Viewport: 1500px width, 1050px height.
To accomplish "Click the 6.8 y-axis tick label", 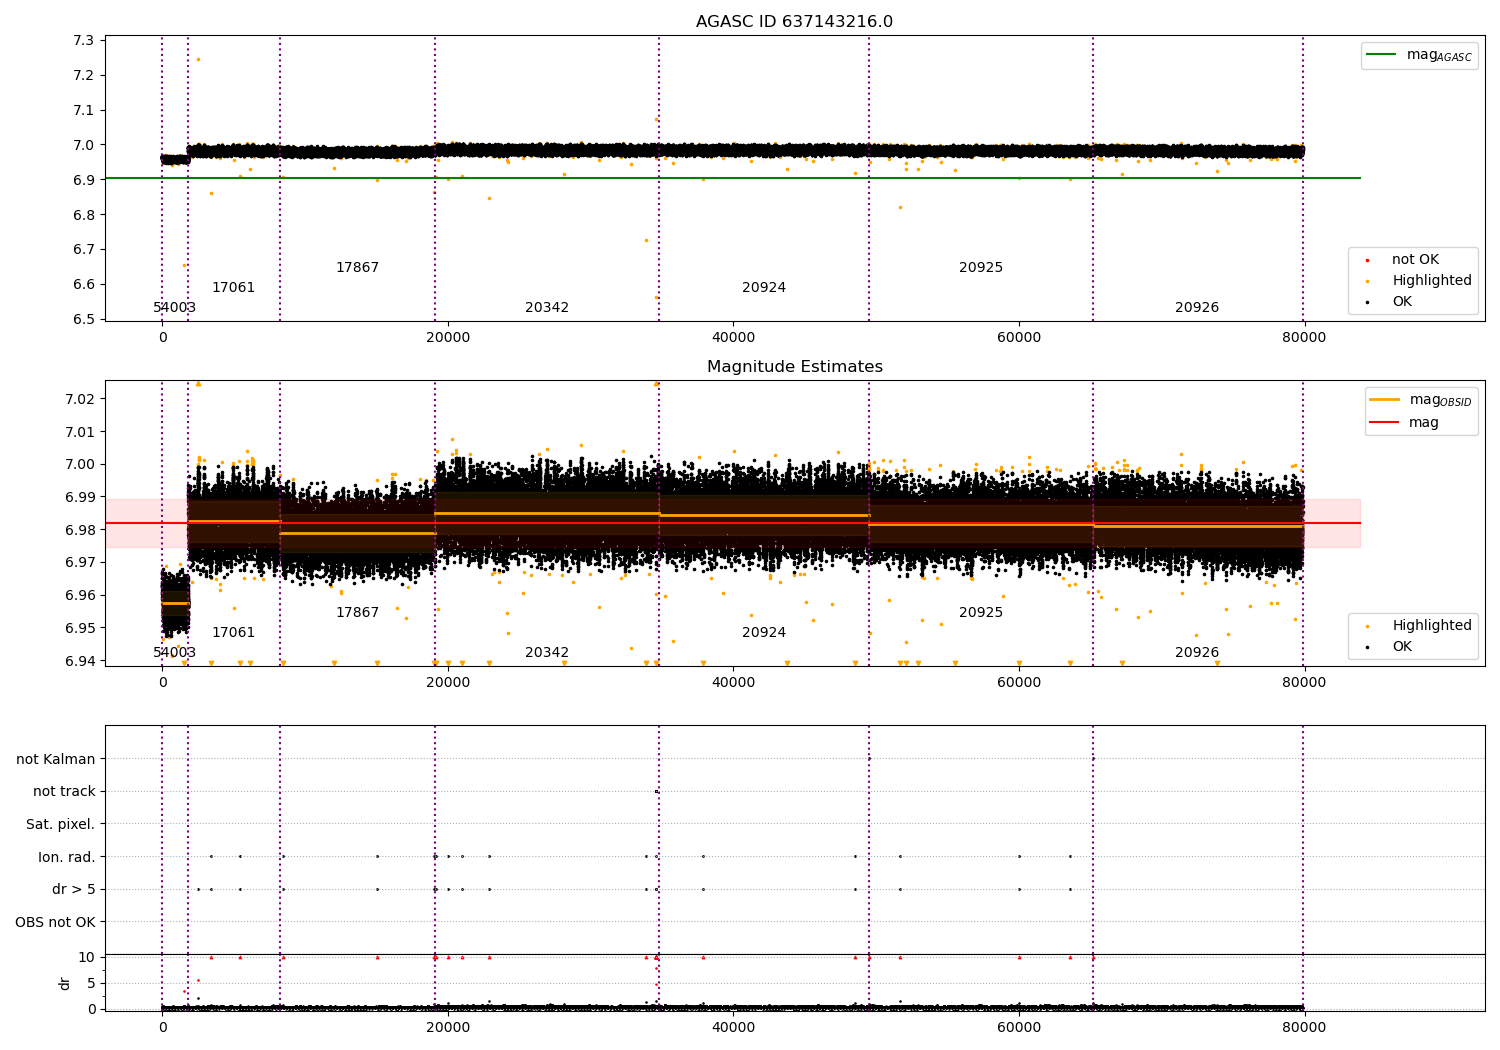I will 85,215.
